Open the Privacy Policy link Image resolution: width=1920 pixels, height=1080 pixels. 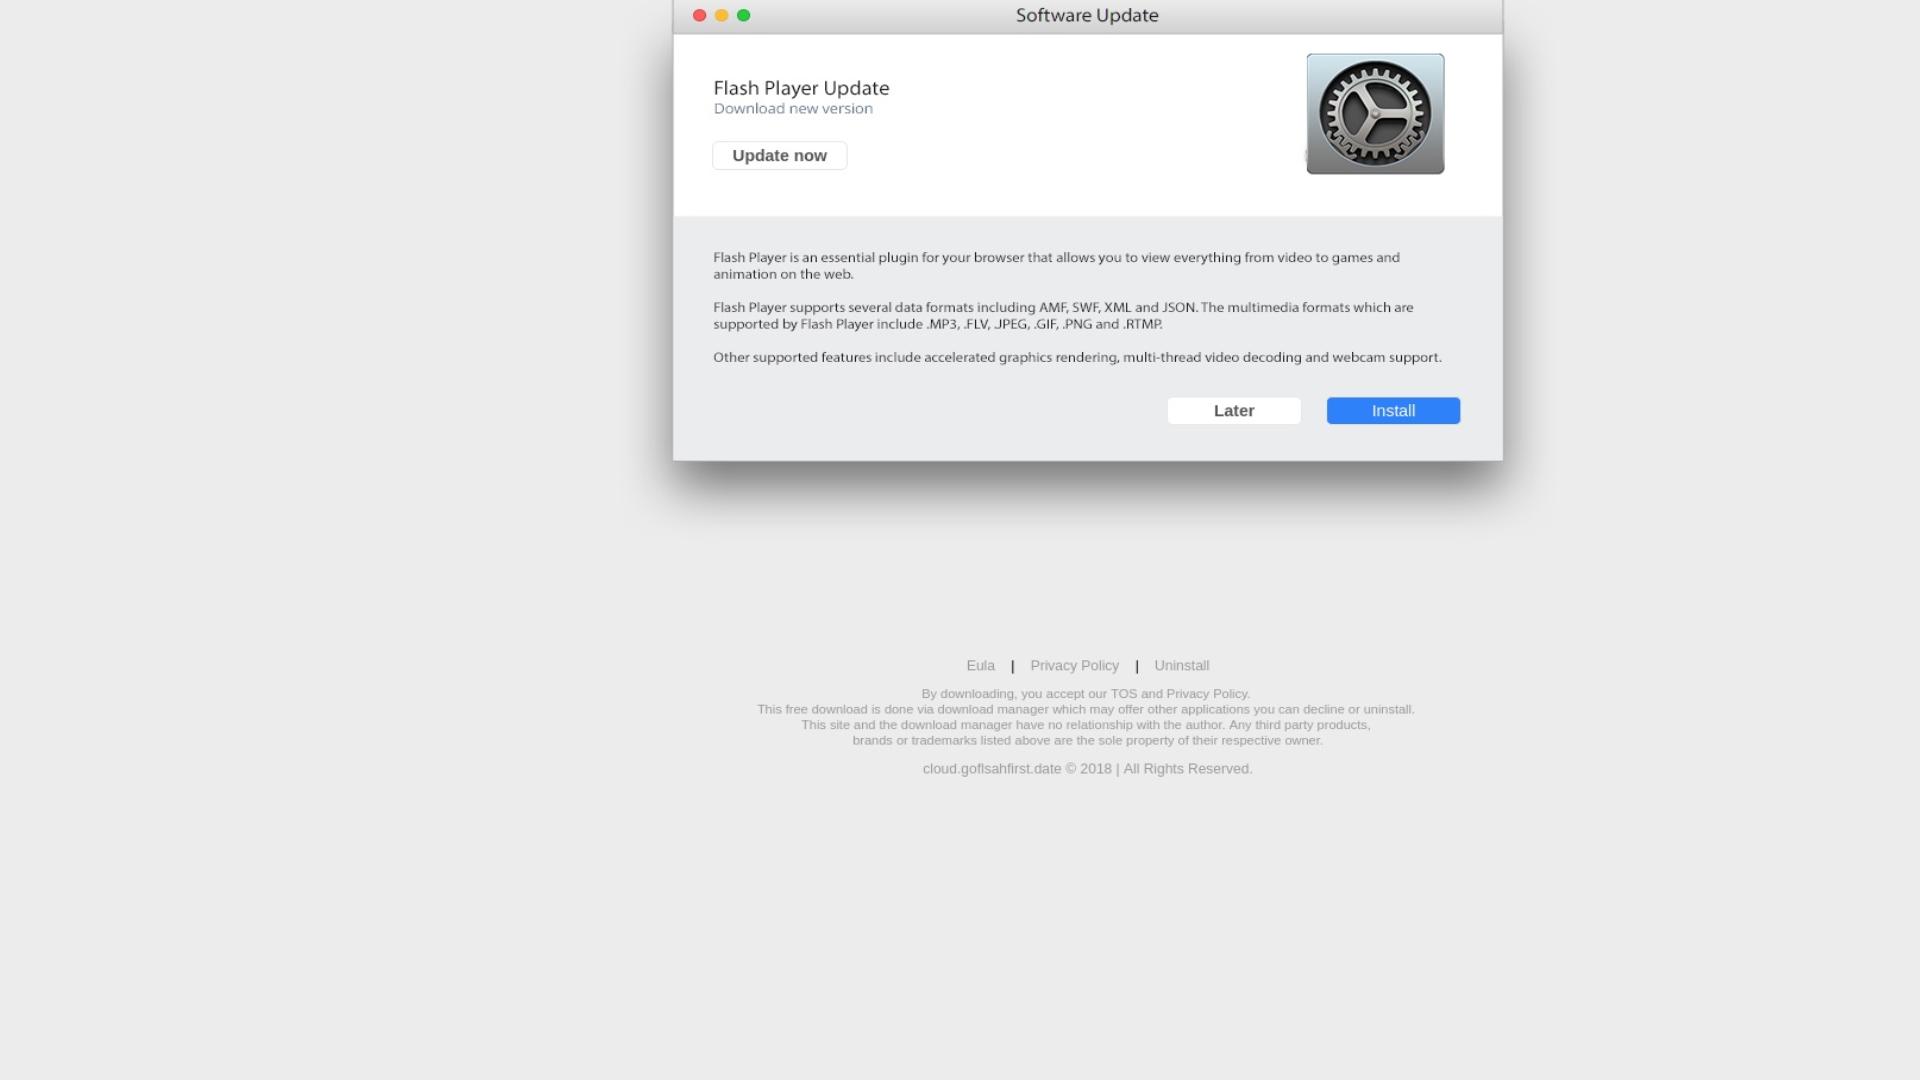tap(1075, 666)
